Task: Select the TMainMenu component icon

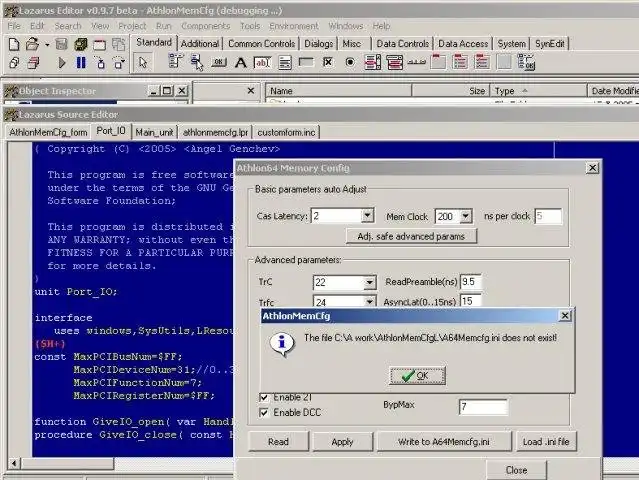Action: (175, 62)
